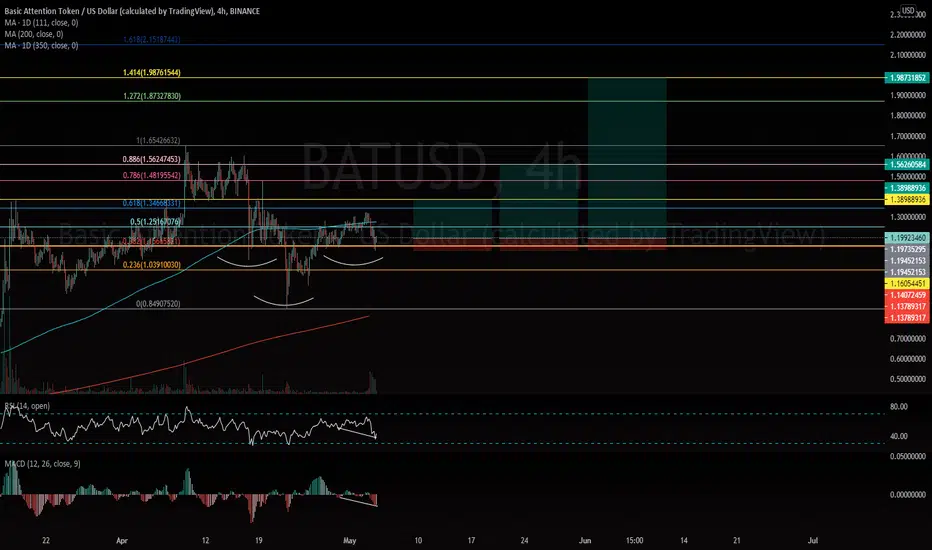Screen dimensions: 932x550
Task: Select the RSI (14, open) indicator legend
Action: 27,406
